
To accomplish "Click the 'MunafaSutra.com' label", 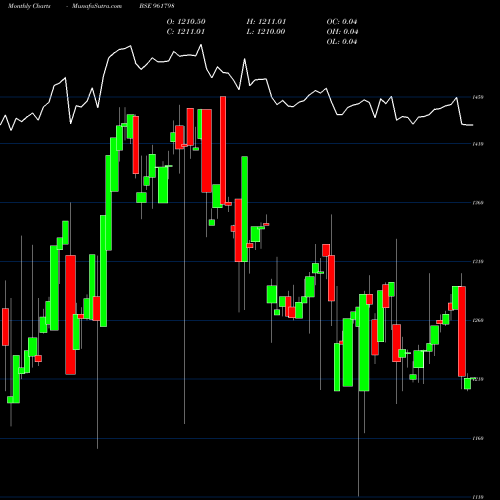I will coord(97,6).
